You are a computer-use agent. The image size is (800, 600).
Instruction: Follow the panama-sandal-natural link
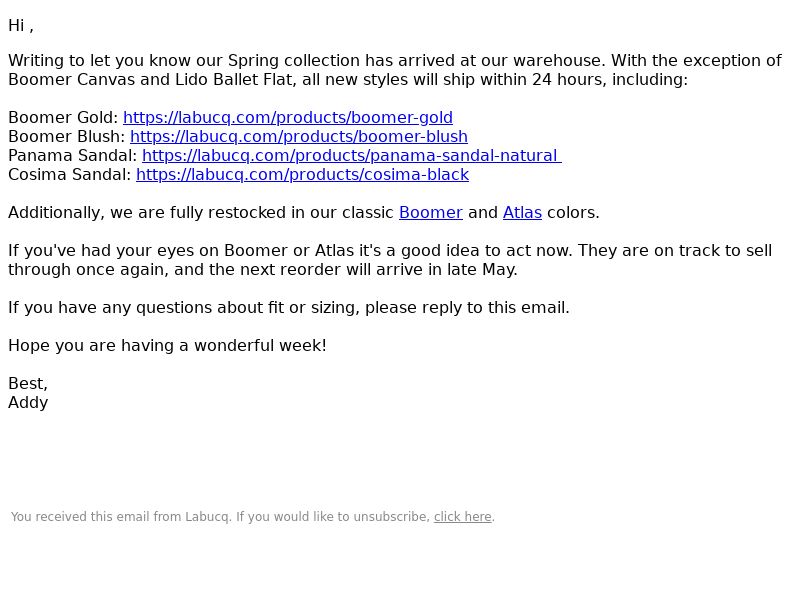pyautogui.click(x=352, y=156)
